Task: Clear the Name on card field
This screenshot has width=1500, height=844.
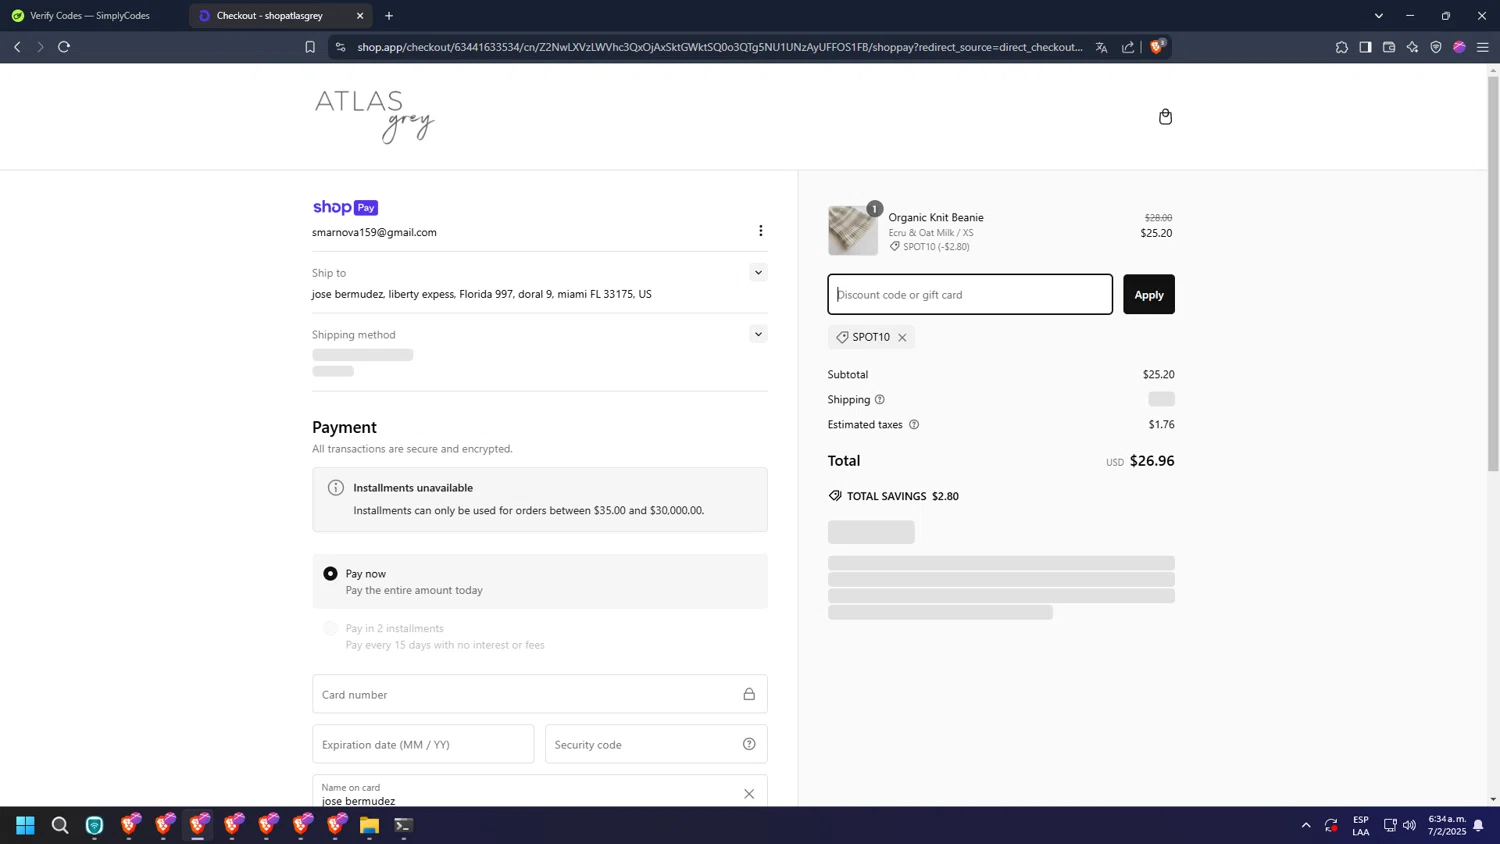Action: tap(749, 794)
